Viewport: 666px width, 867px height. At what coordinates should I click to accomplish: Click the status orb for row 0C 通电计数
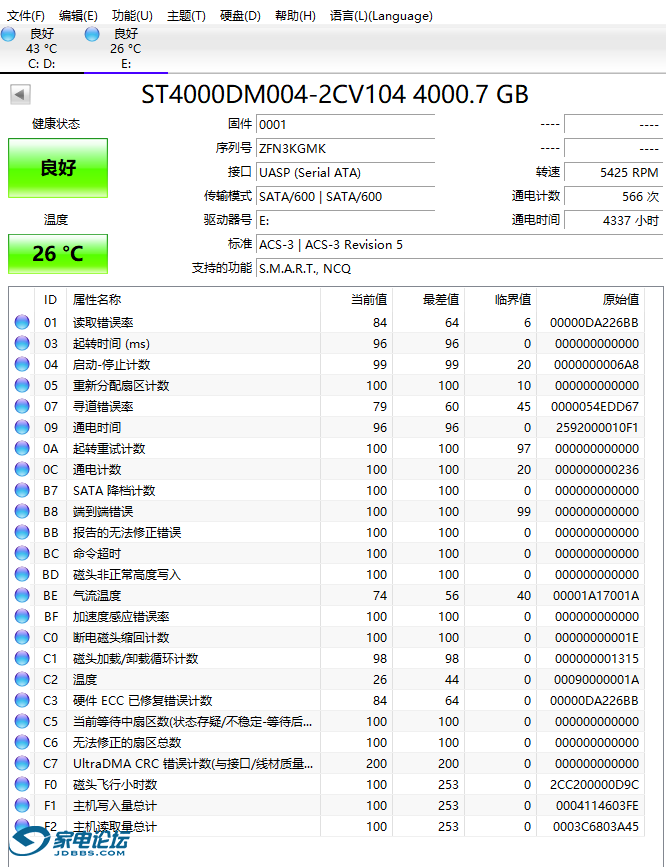22,469
